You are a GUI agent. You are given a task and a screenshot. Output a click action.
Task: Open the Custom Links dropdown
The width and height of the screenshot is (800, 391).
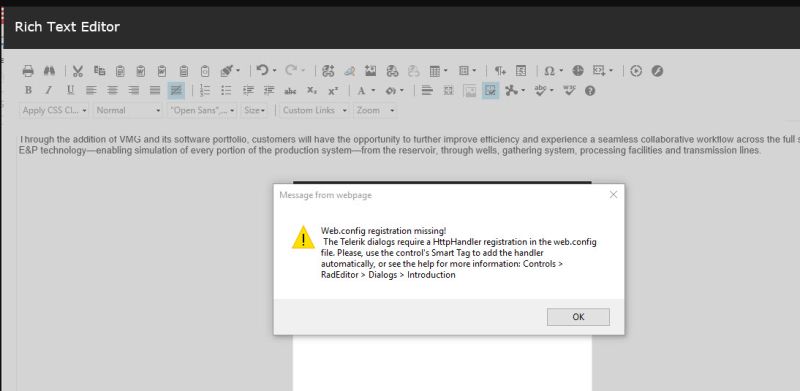[314, 110]
